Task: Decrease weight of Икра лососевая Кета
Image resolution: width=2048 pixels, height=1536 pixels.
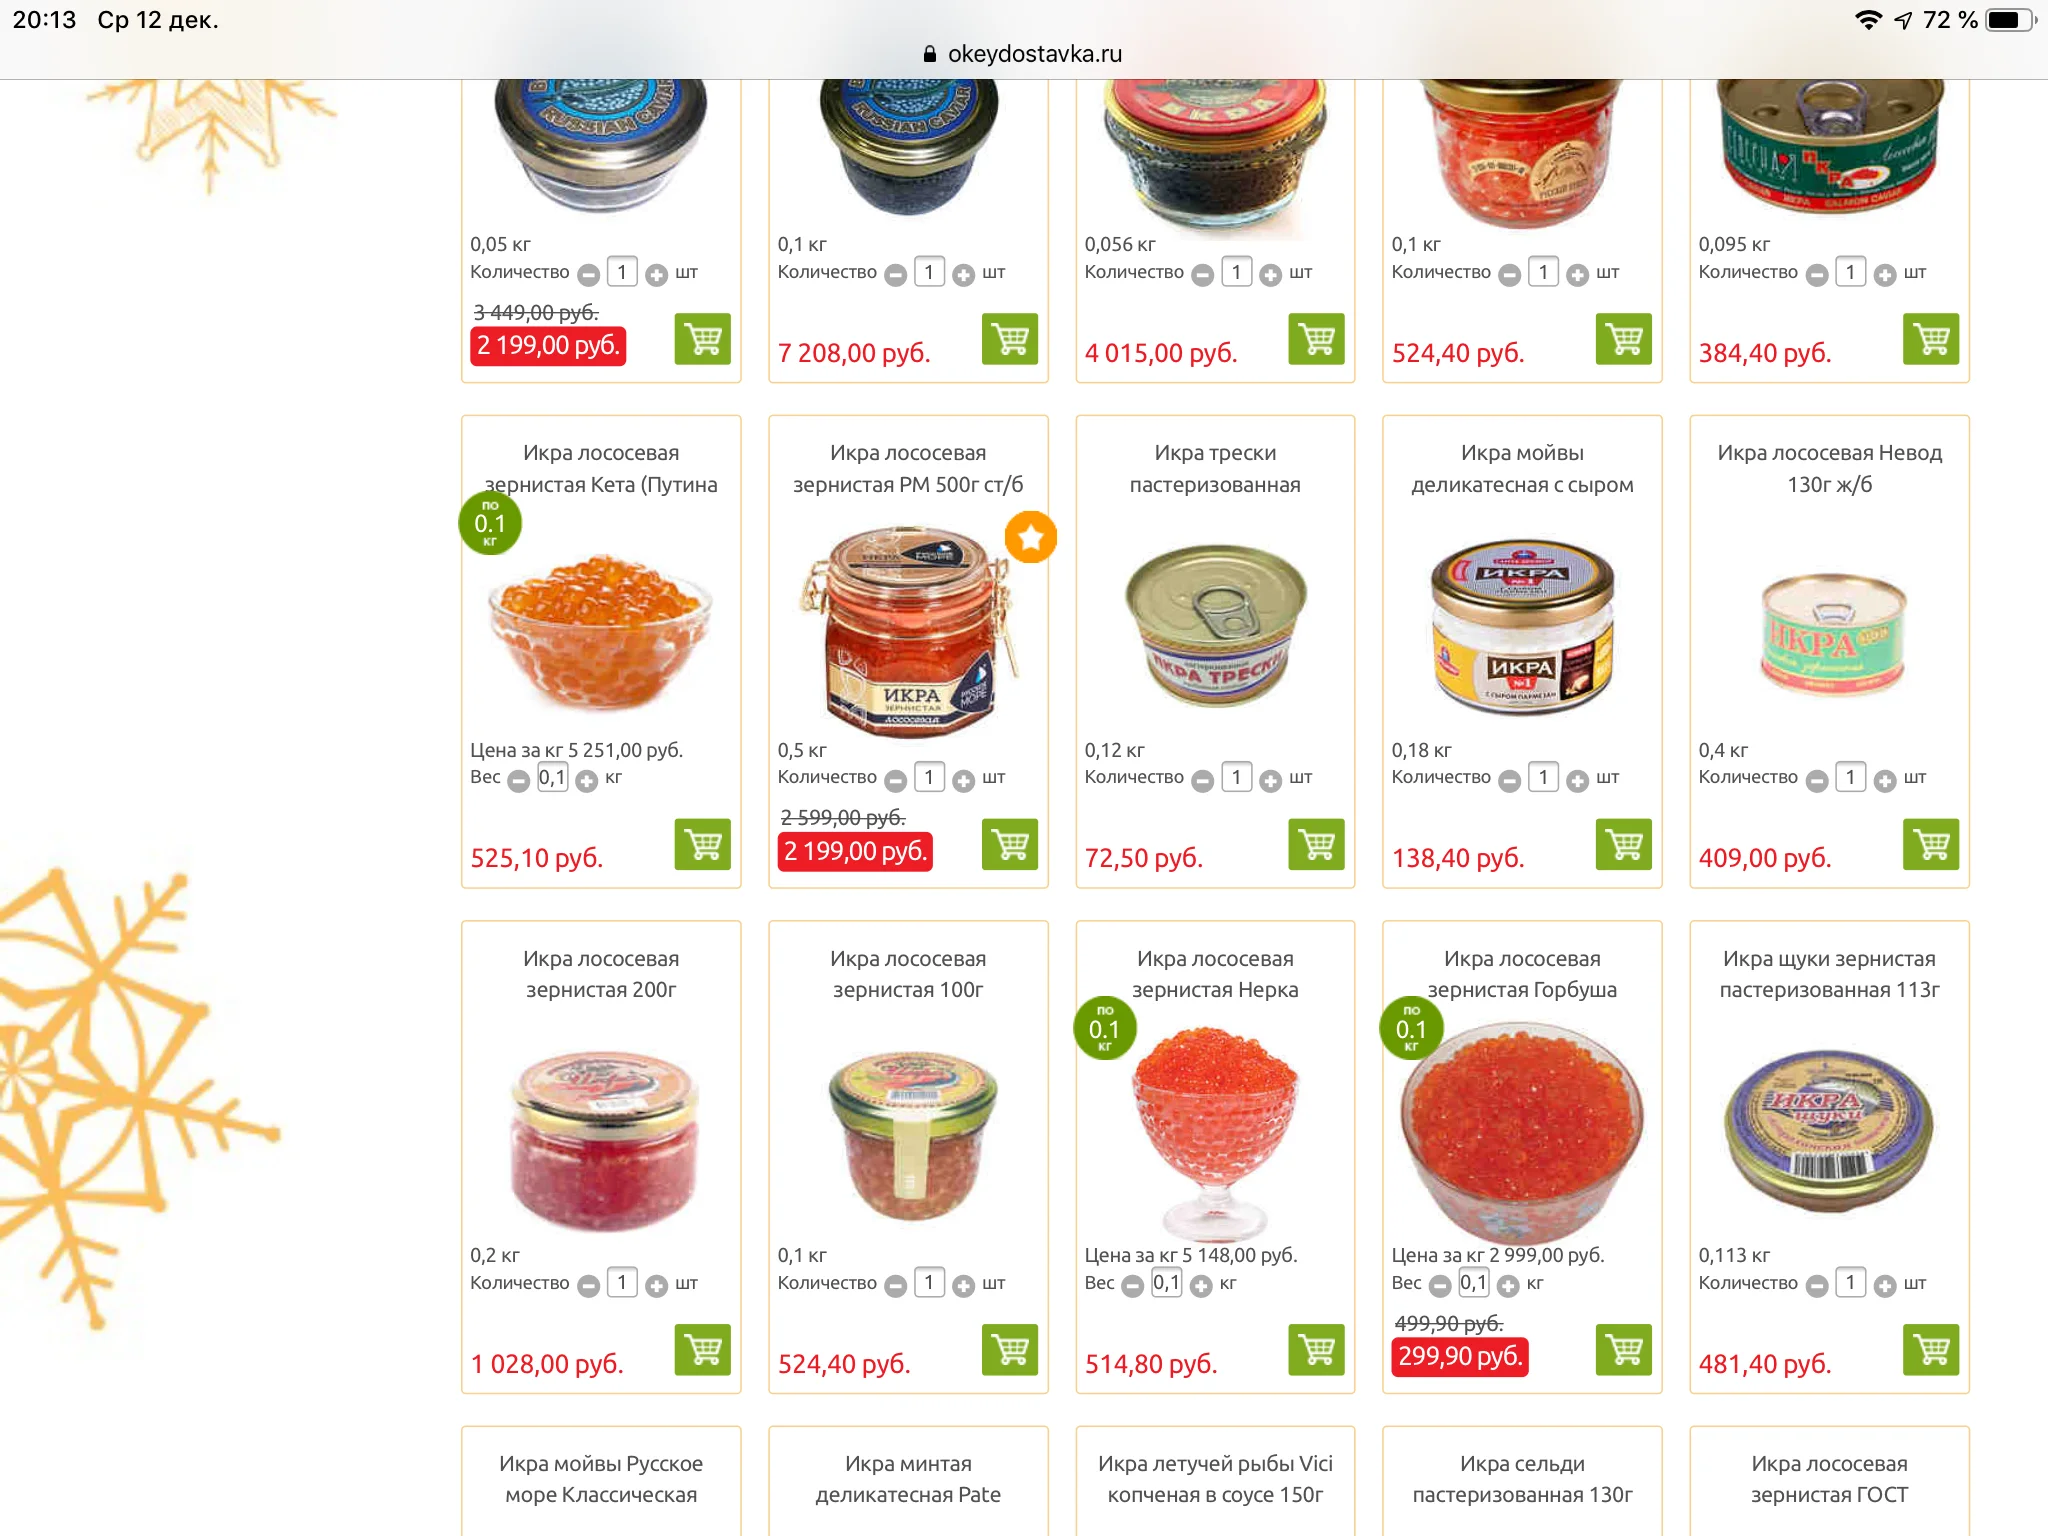Action: (x=518, y=781)
